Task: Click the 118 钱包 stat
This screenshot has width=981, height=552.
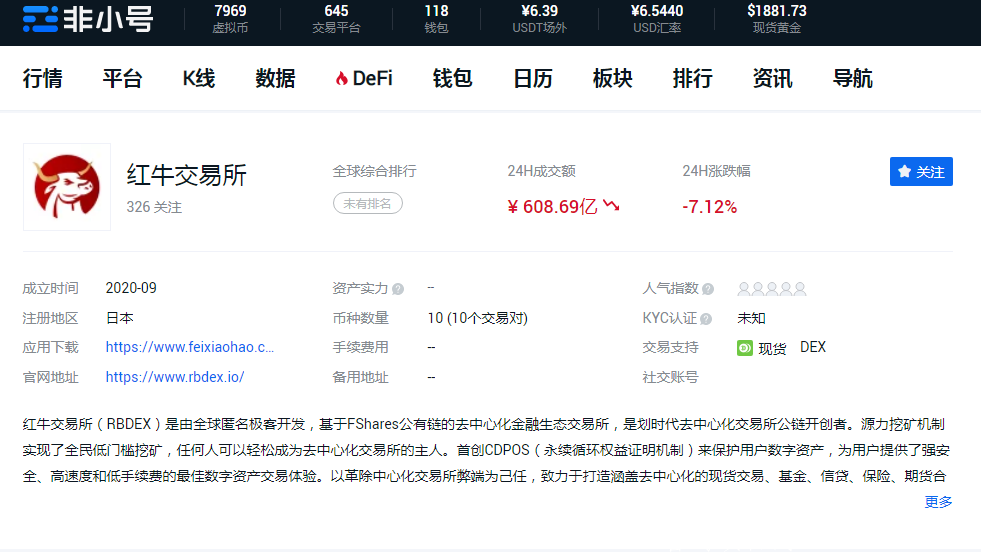Action: tap(436, 19)
